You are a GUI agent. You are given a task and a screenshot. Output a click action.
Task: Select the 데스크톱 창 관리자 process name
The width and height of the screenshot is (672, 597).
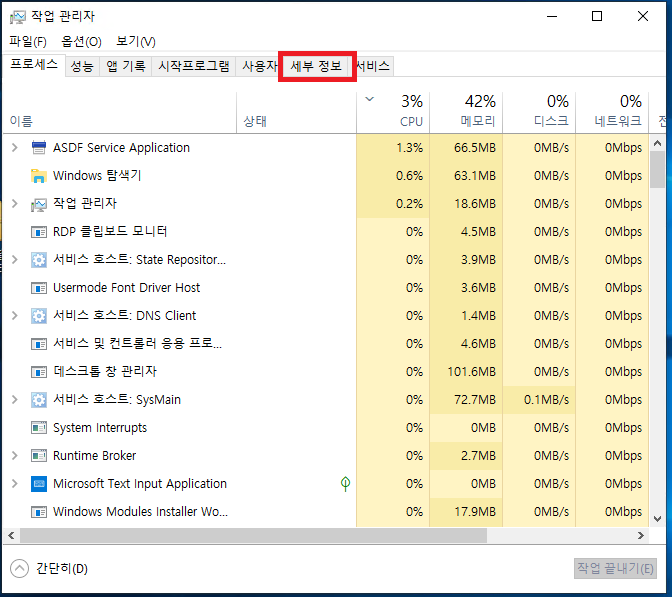click(105, 371)
